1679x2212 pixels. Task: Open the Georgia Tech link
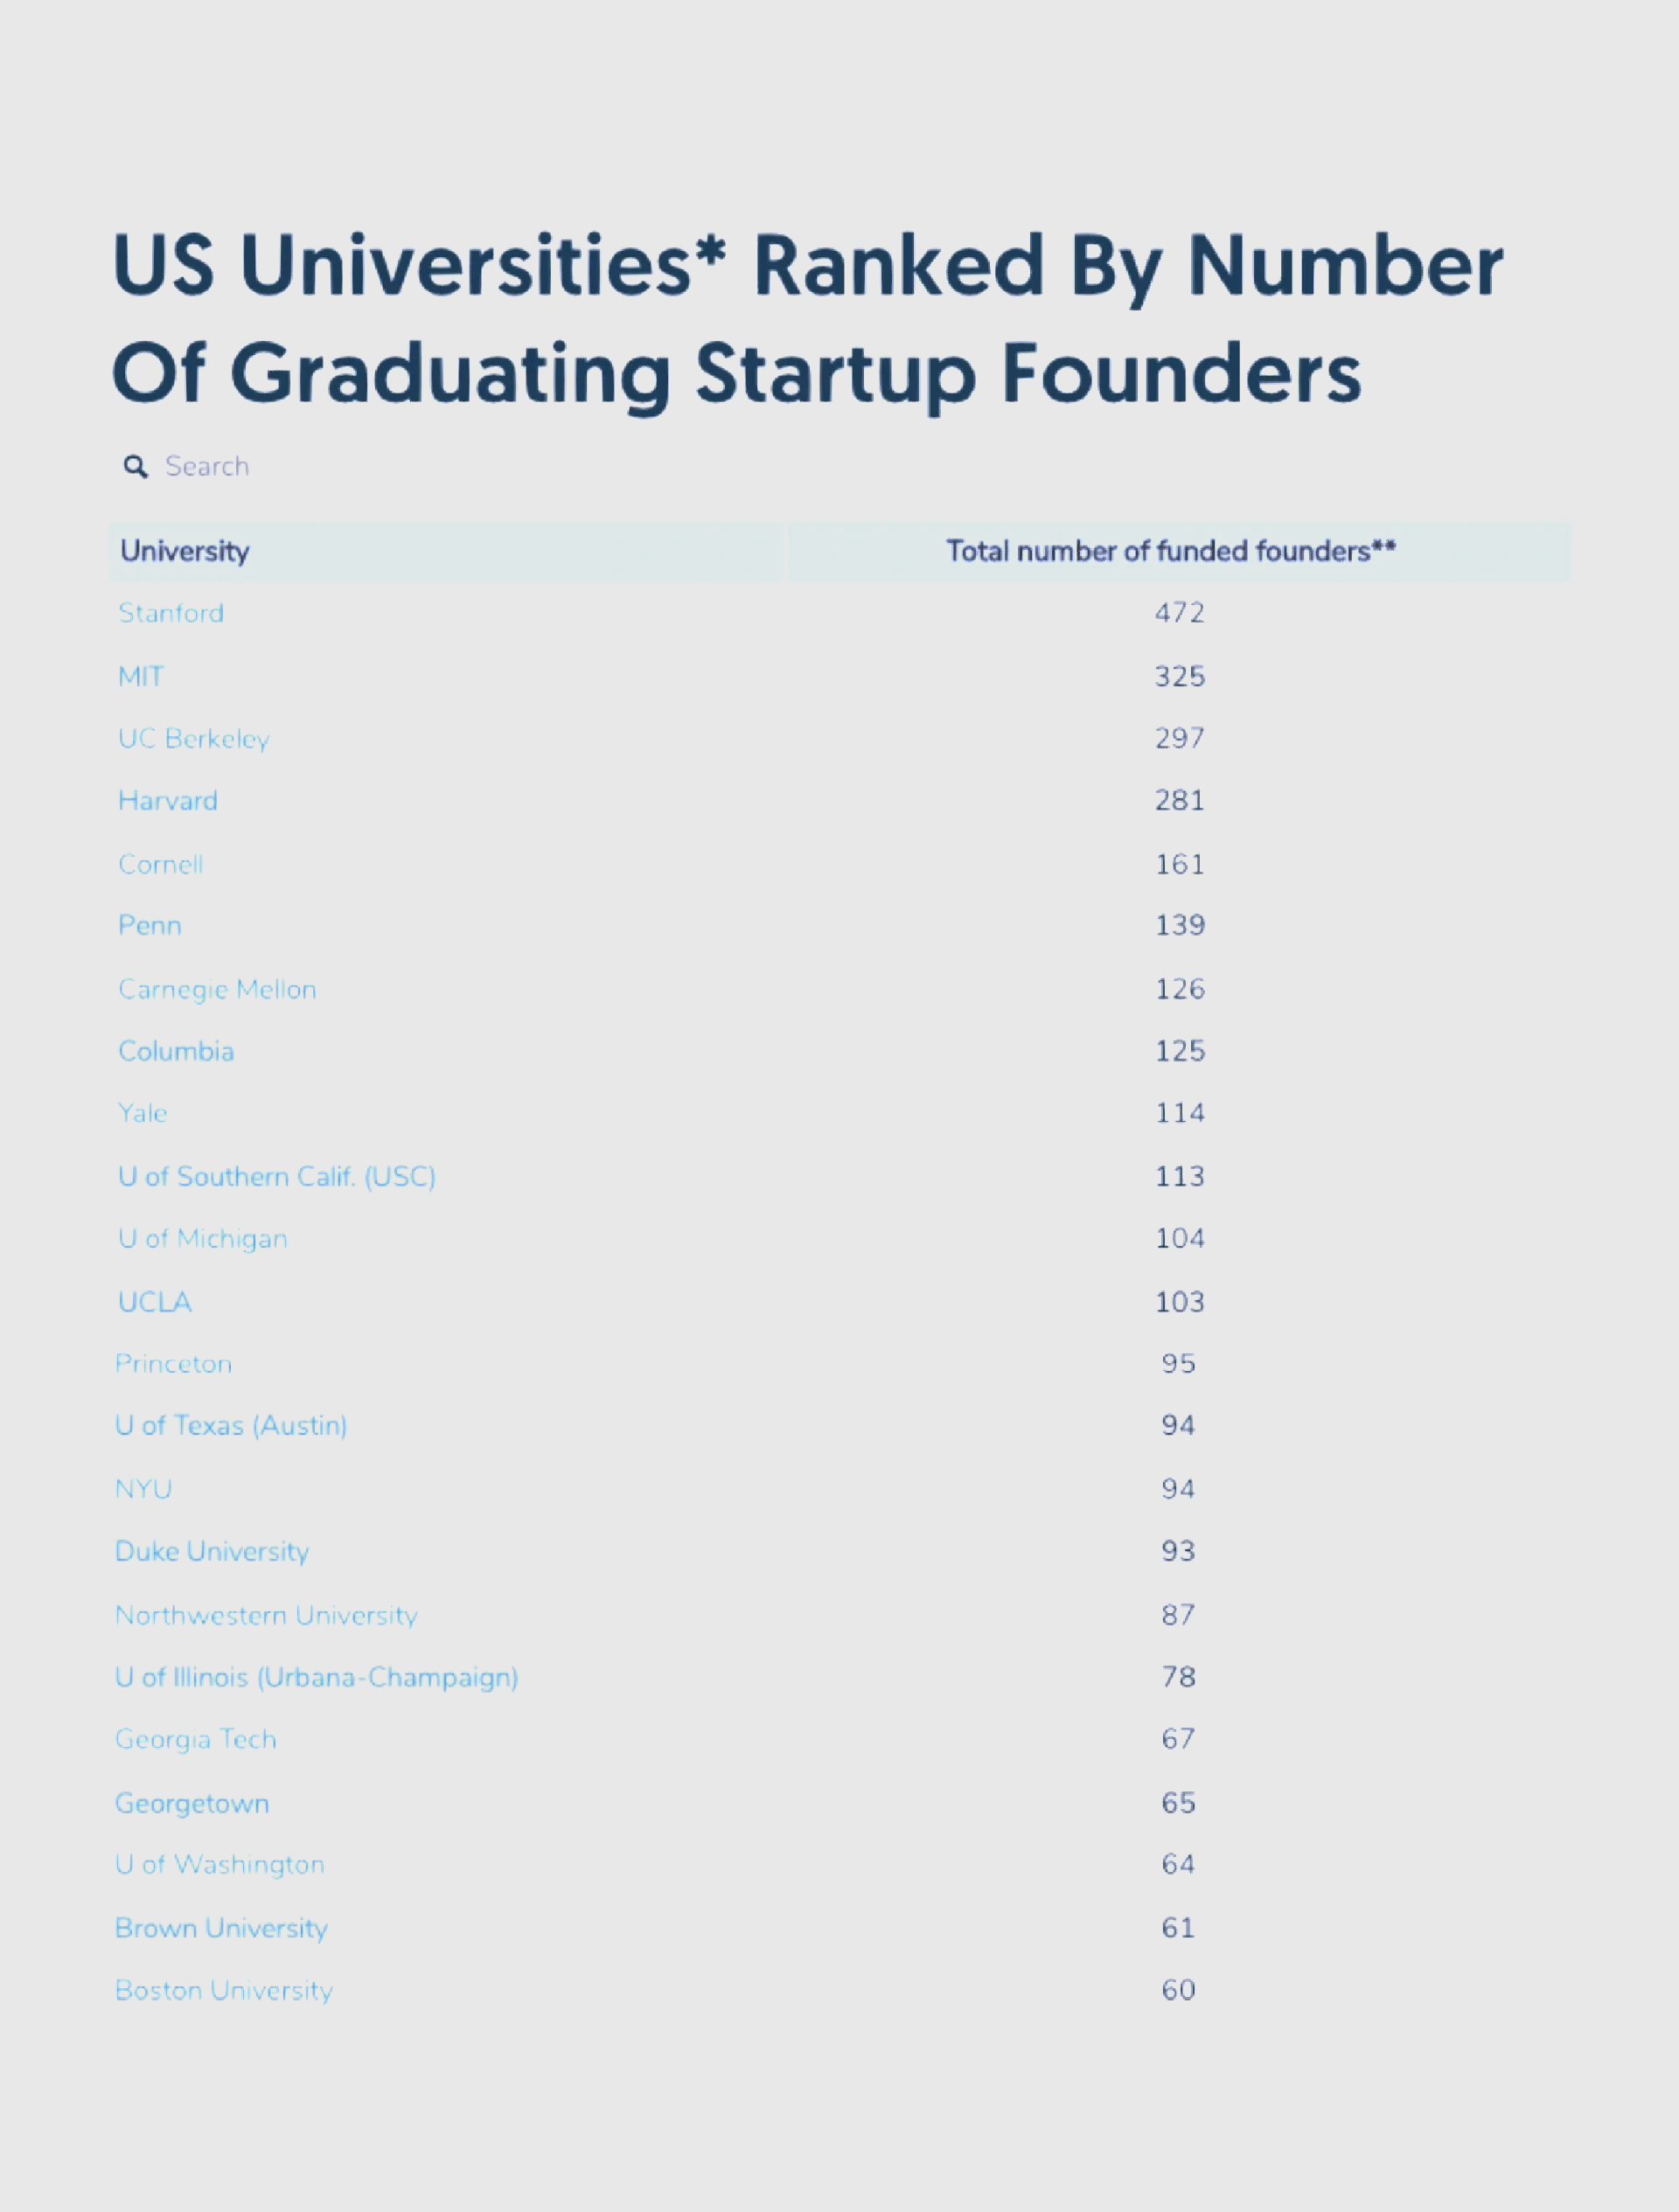[x=196, y=1739]
